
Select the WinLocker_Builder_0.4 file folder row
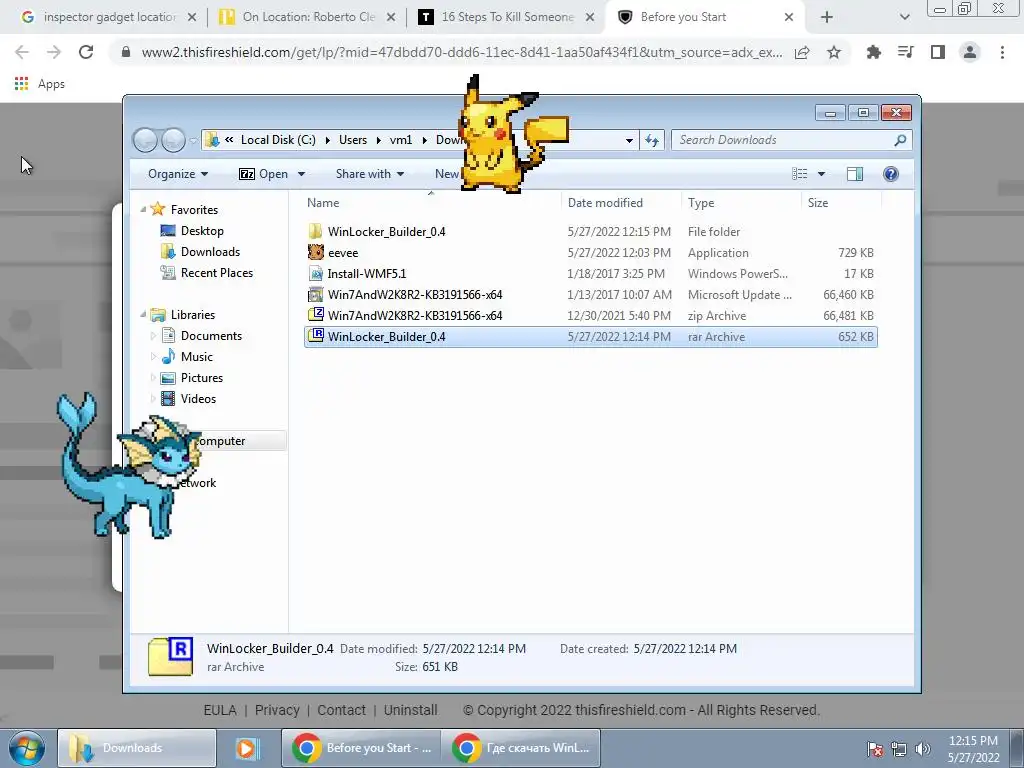[x=590, y=231]
